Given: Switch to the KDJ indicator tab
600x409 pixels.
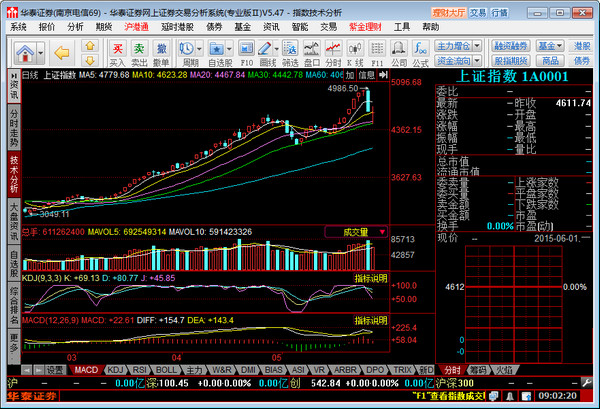Looking at the screenshot, I should pos(114,370).
